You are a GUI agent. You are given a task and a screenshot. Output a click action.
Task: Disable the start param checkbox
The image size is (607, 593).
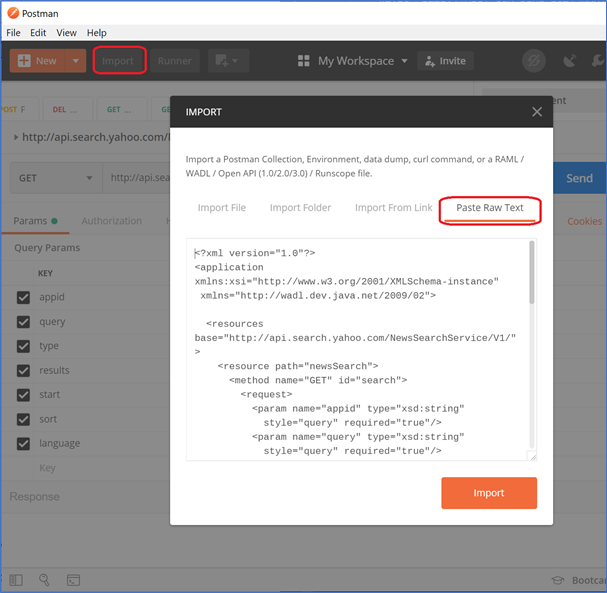point(23,395)
